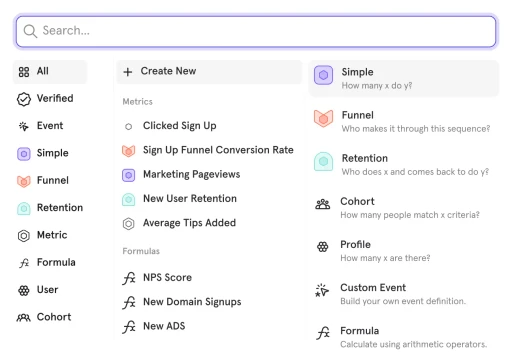
Task: Click large fx Formula icon in right panel
Action: tap(323, 333)
